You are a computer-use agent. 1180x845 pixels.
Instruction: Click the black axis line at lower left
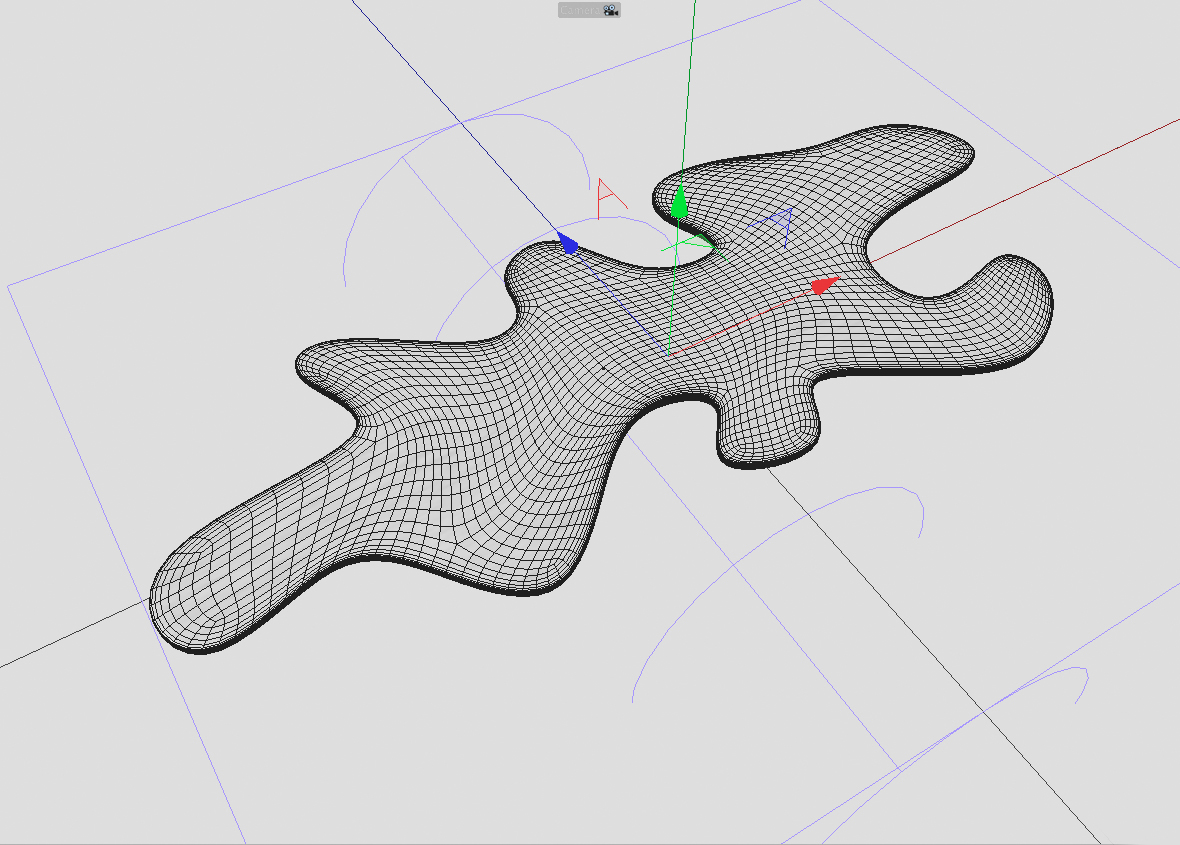(x=60, y=640)
